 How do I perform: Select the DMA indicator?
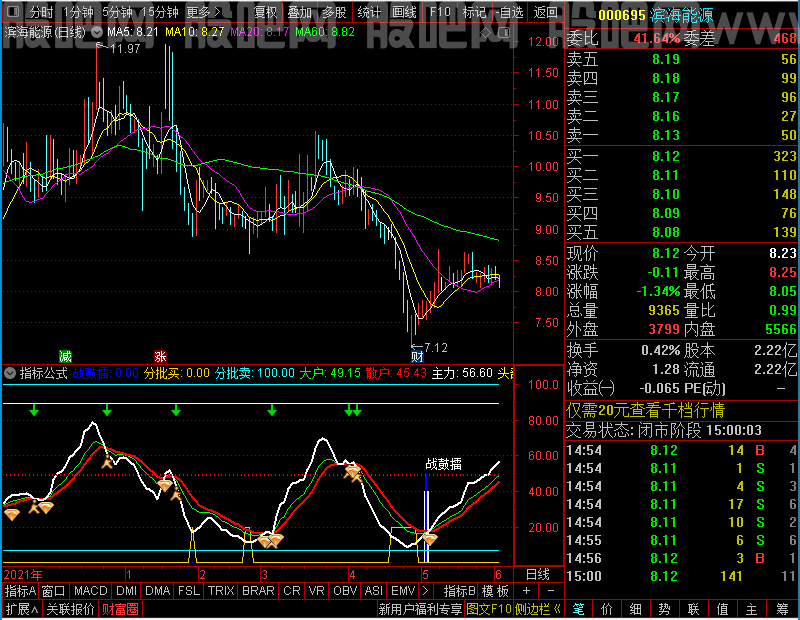[158, 591]
